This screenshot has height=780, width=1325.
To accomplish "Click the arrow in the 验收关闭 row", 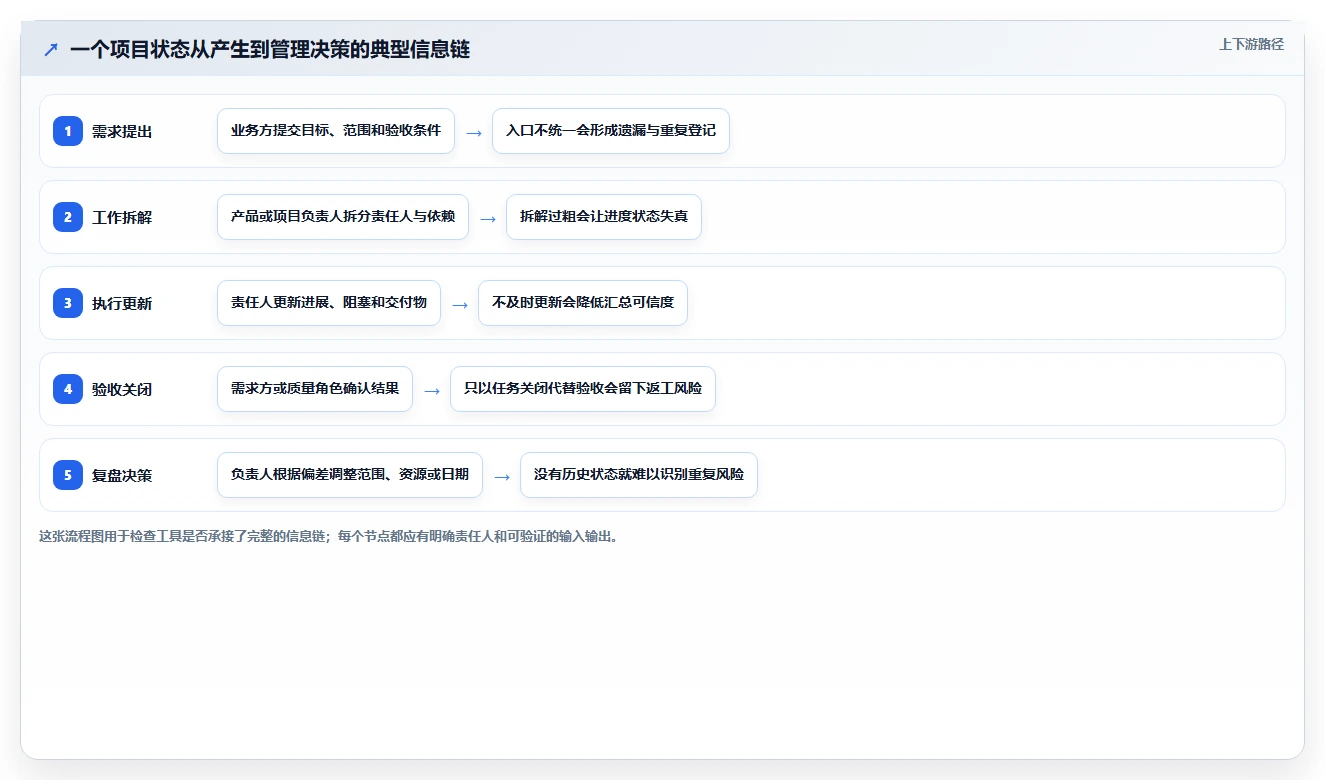I will pyautogui.click(x=432, y=390).
